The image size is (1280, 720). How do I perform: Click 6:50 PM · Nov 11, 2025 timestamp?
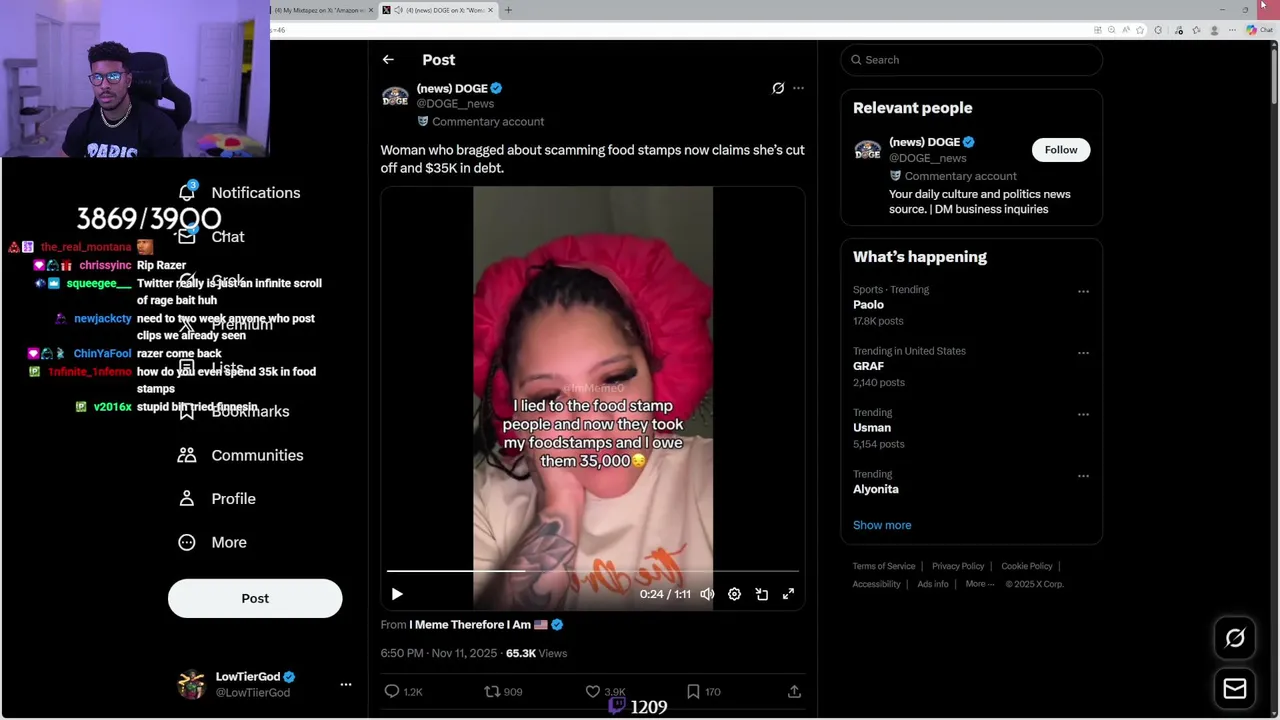(x=438, y=653)
